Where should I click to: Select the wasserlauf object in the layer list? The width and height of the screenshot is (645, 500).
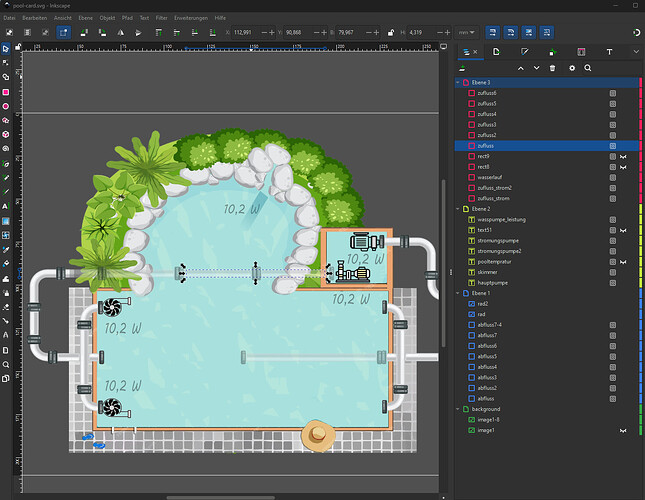click(491, 177)
